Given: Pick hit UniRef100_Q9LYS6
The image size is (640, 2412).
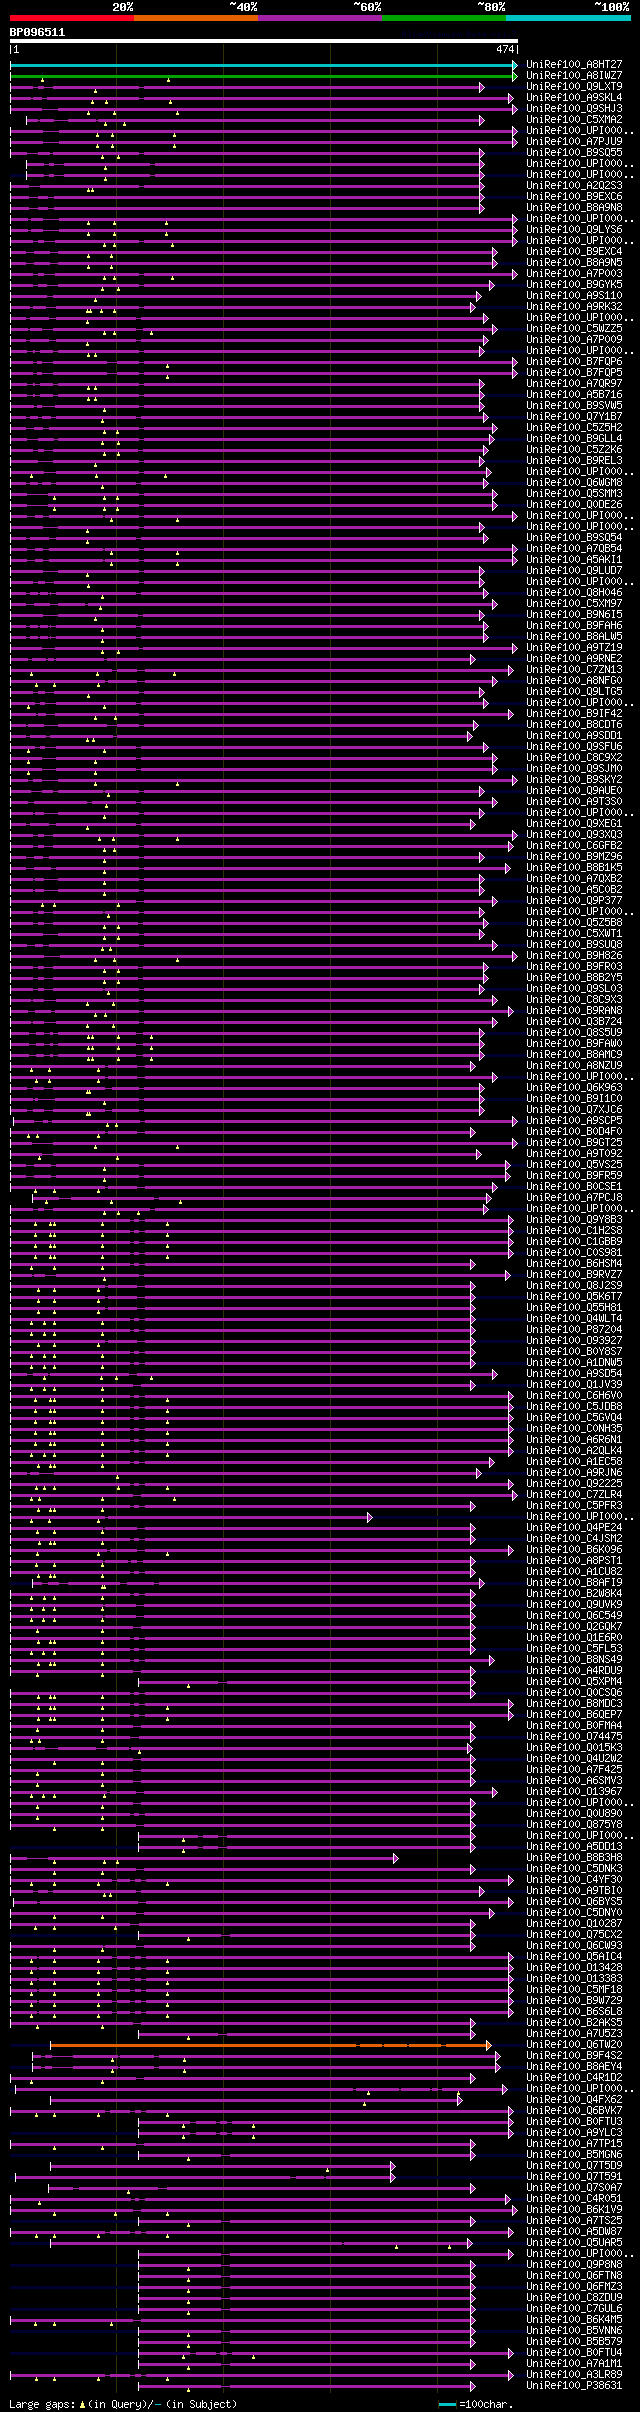Looking at the screenshot, I should coord(574,230).
